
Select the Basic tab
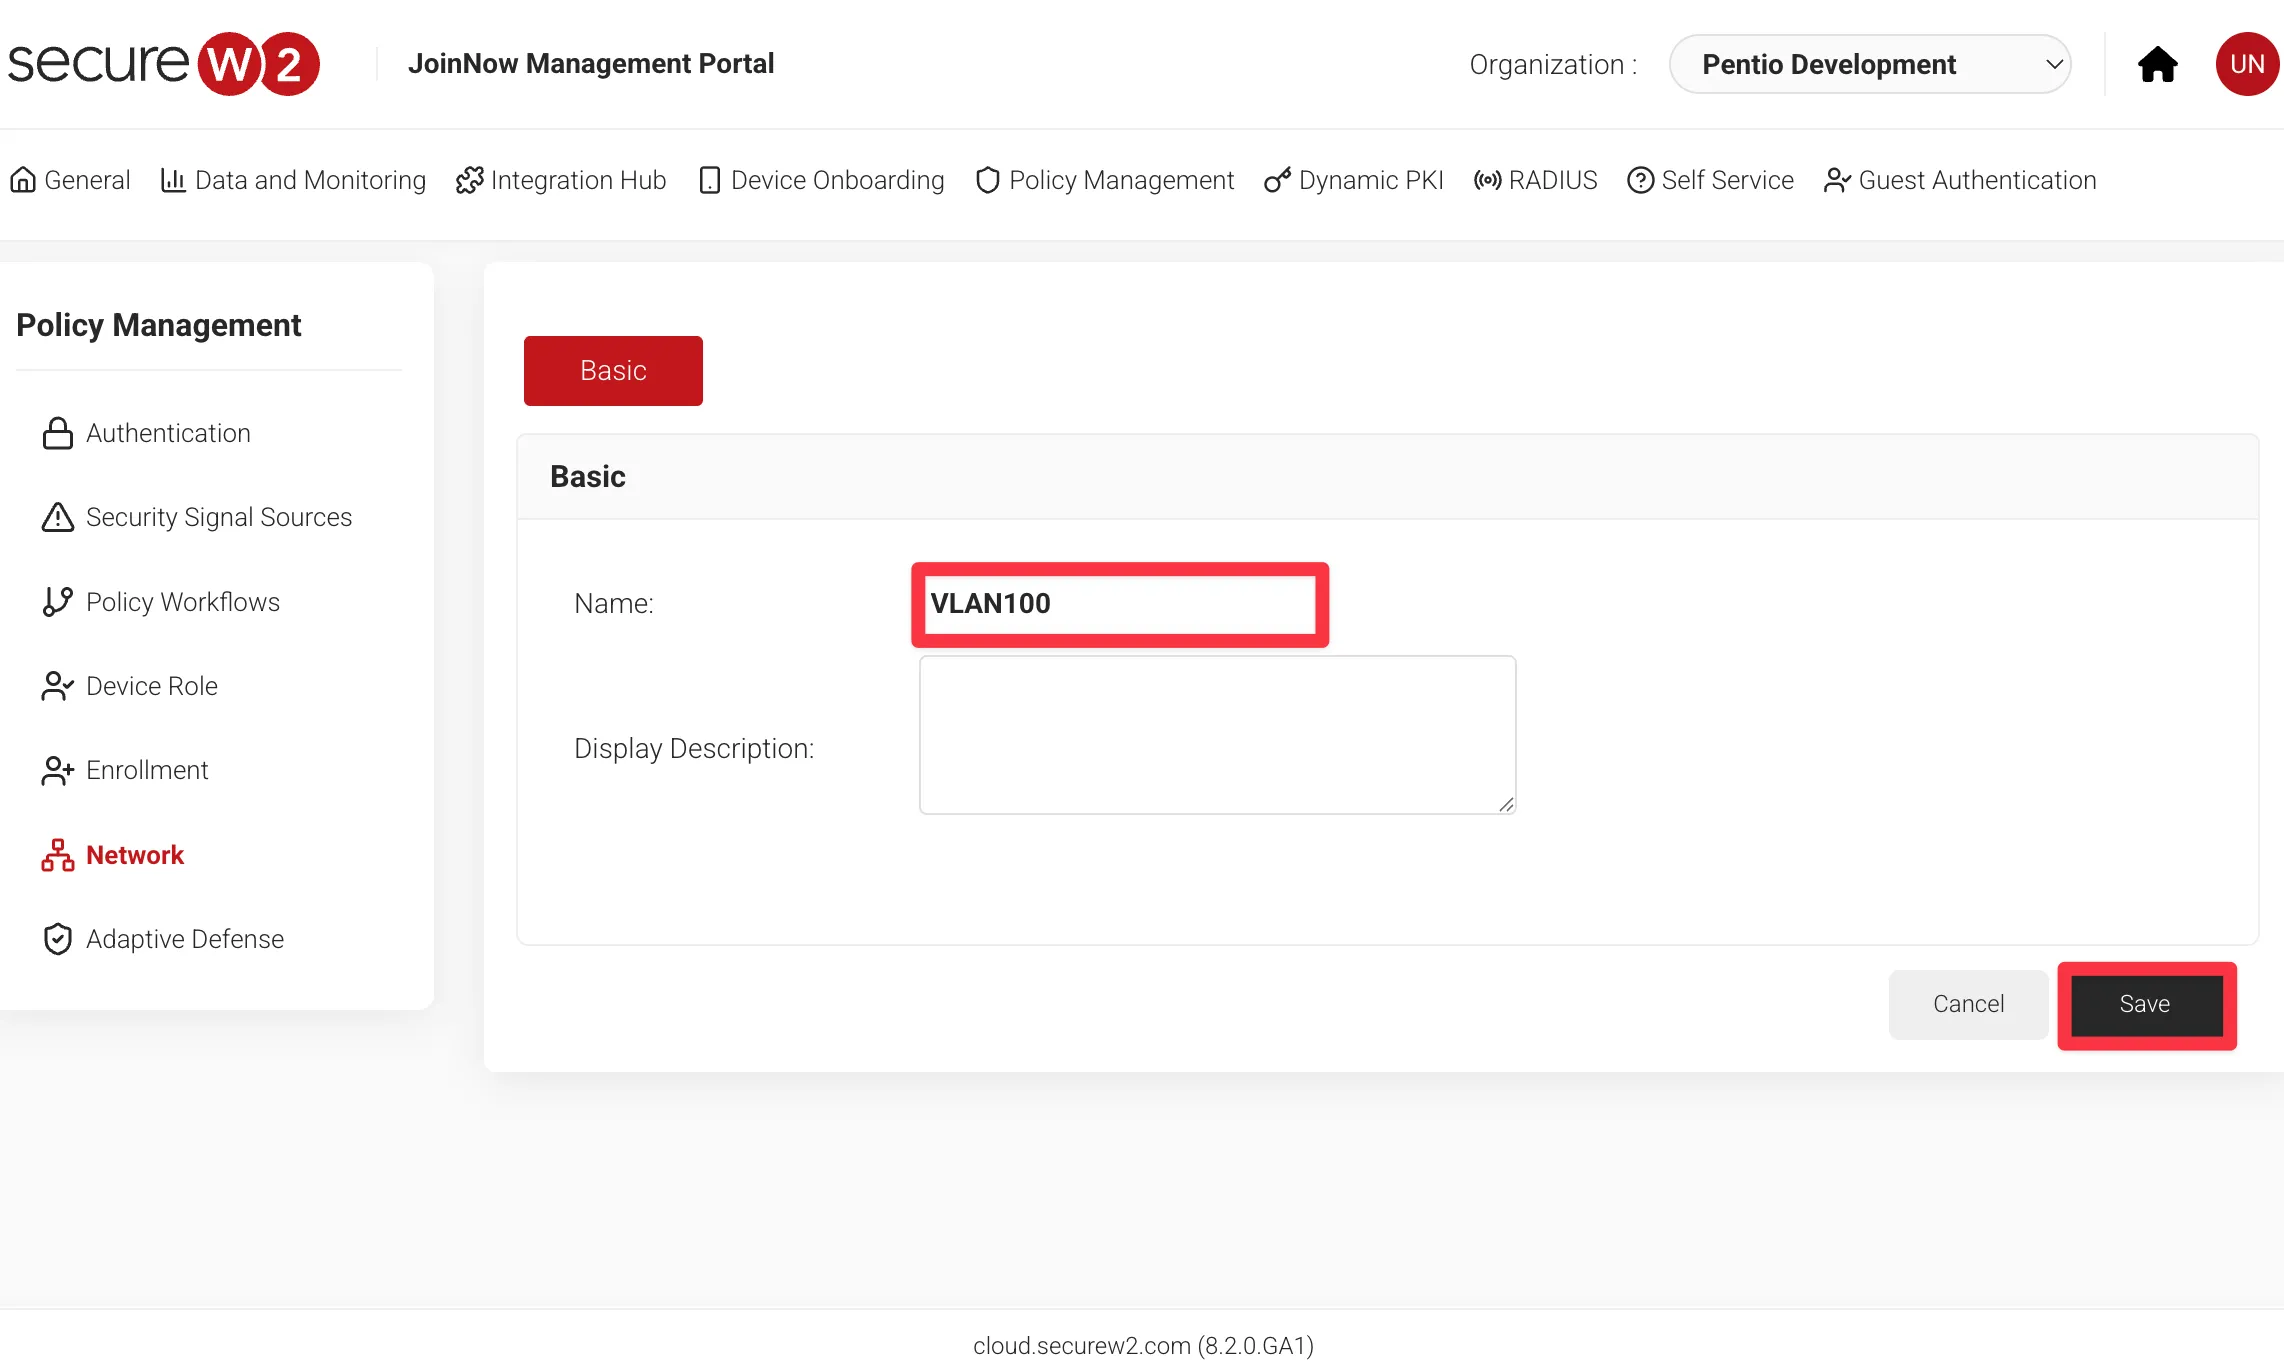click(613, 371)
